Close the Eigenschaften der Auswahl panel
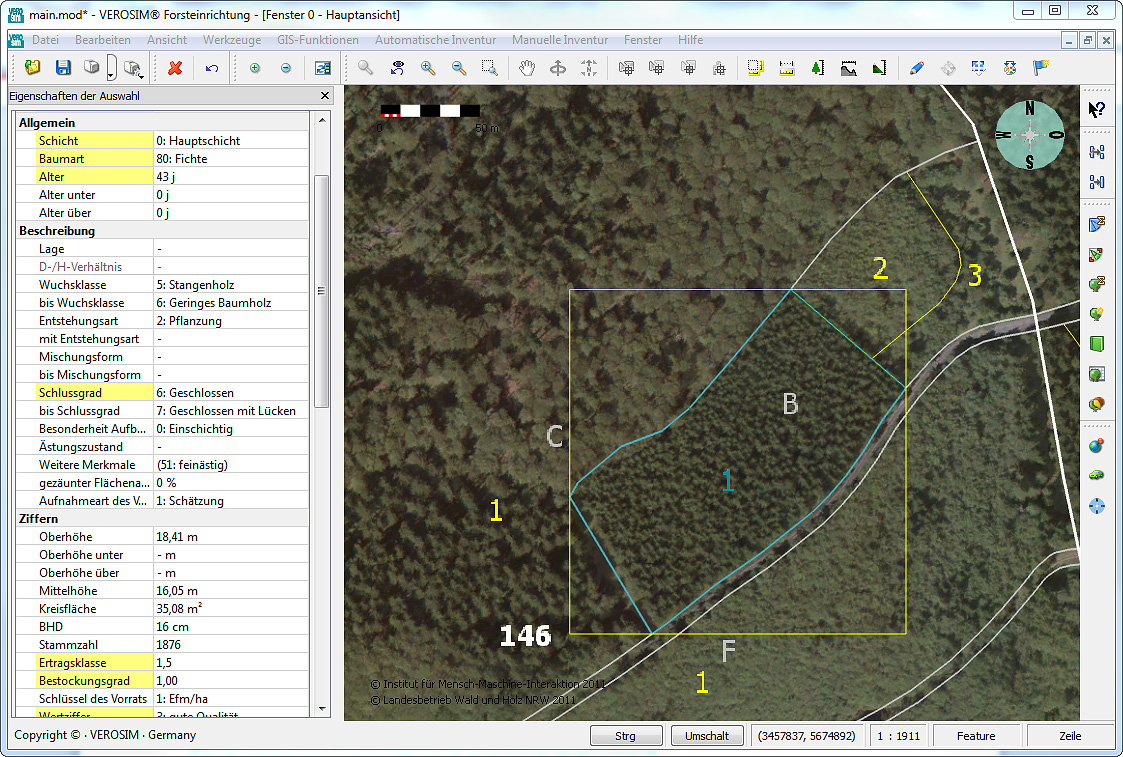 (325, 96)
